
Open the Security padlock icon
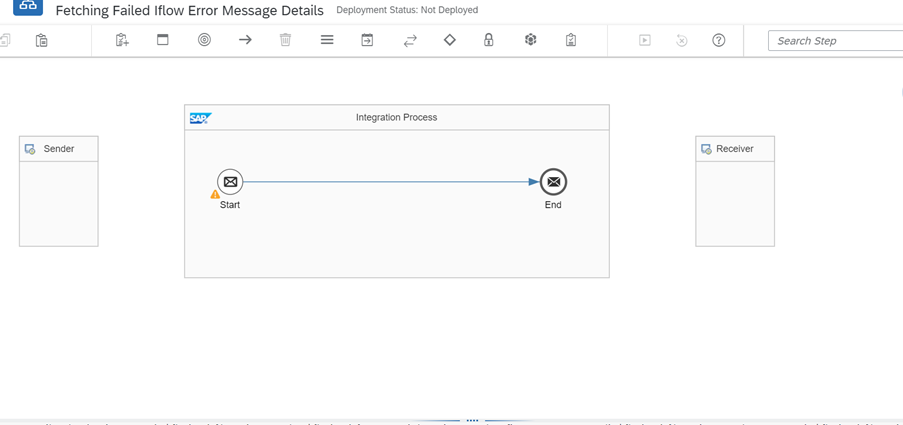(488, 40)
